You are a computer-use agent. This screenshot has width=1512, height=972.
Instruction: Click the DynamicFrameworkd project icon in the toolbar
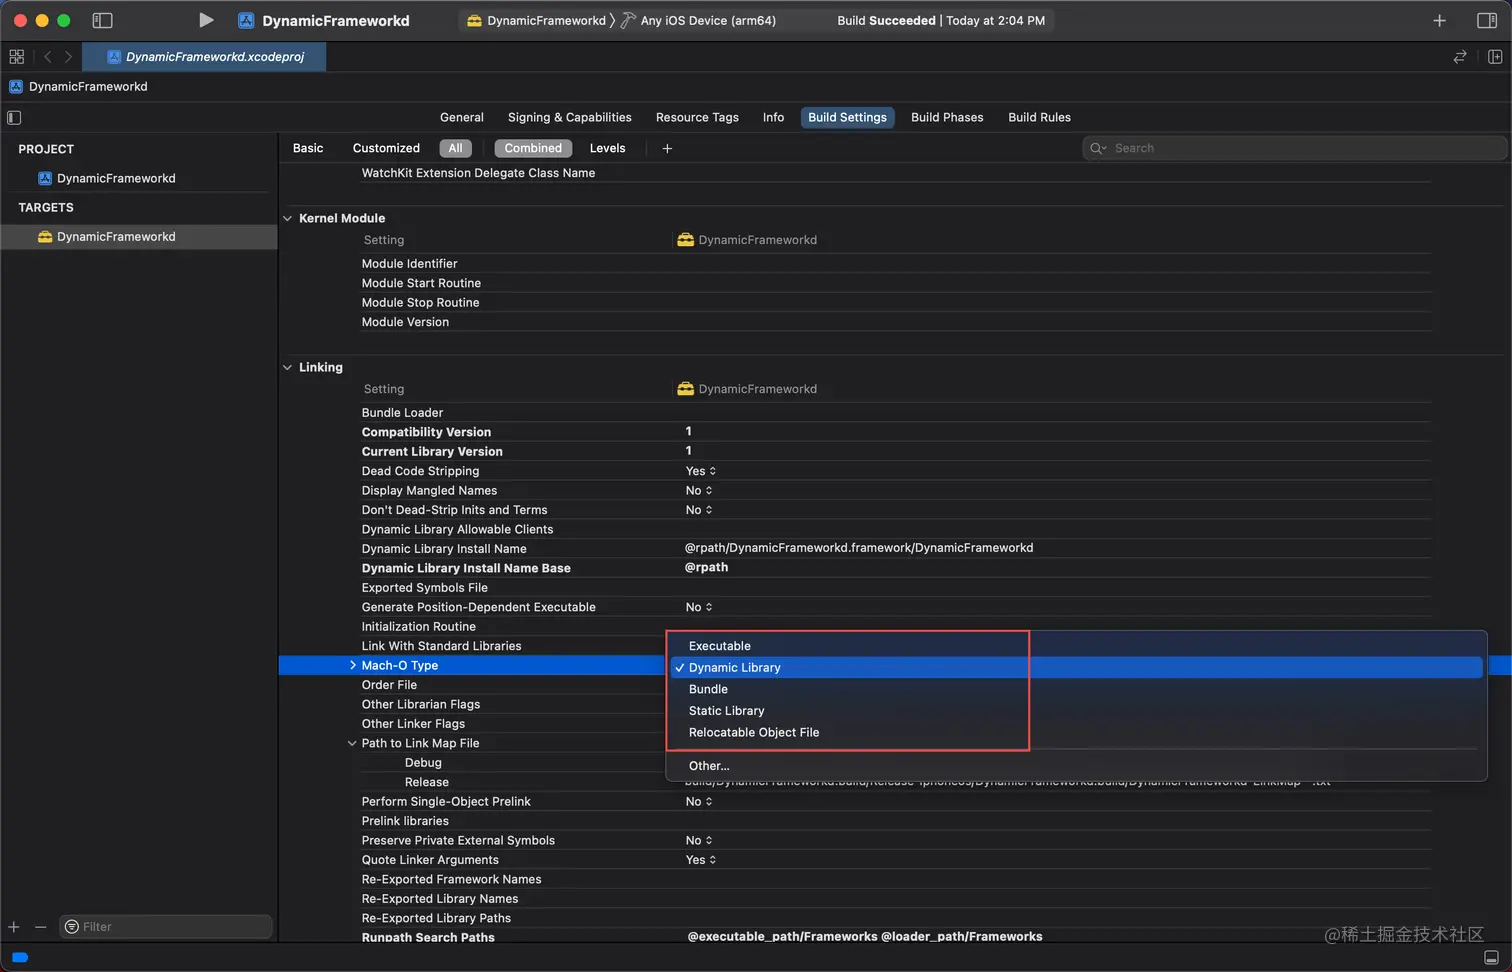(246, 20)
